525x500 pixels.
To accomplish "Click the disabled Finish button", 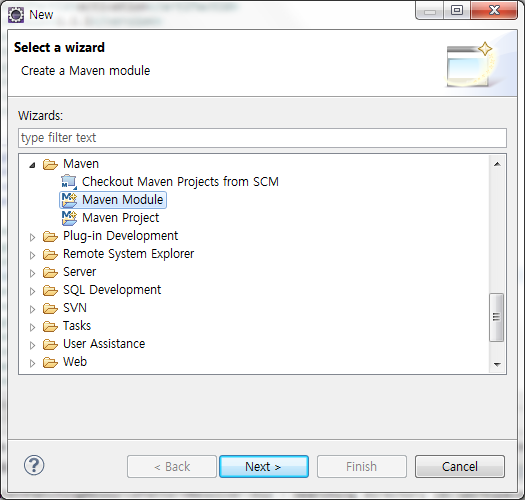I will coord(362,467).
